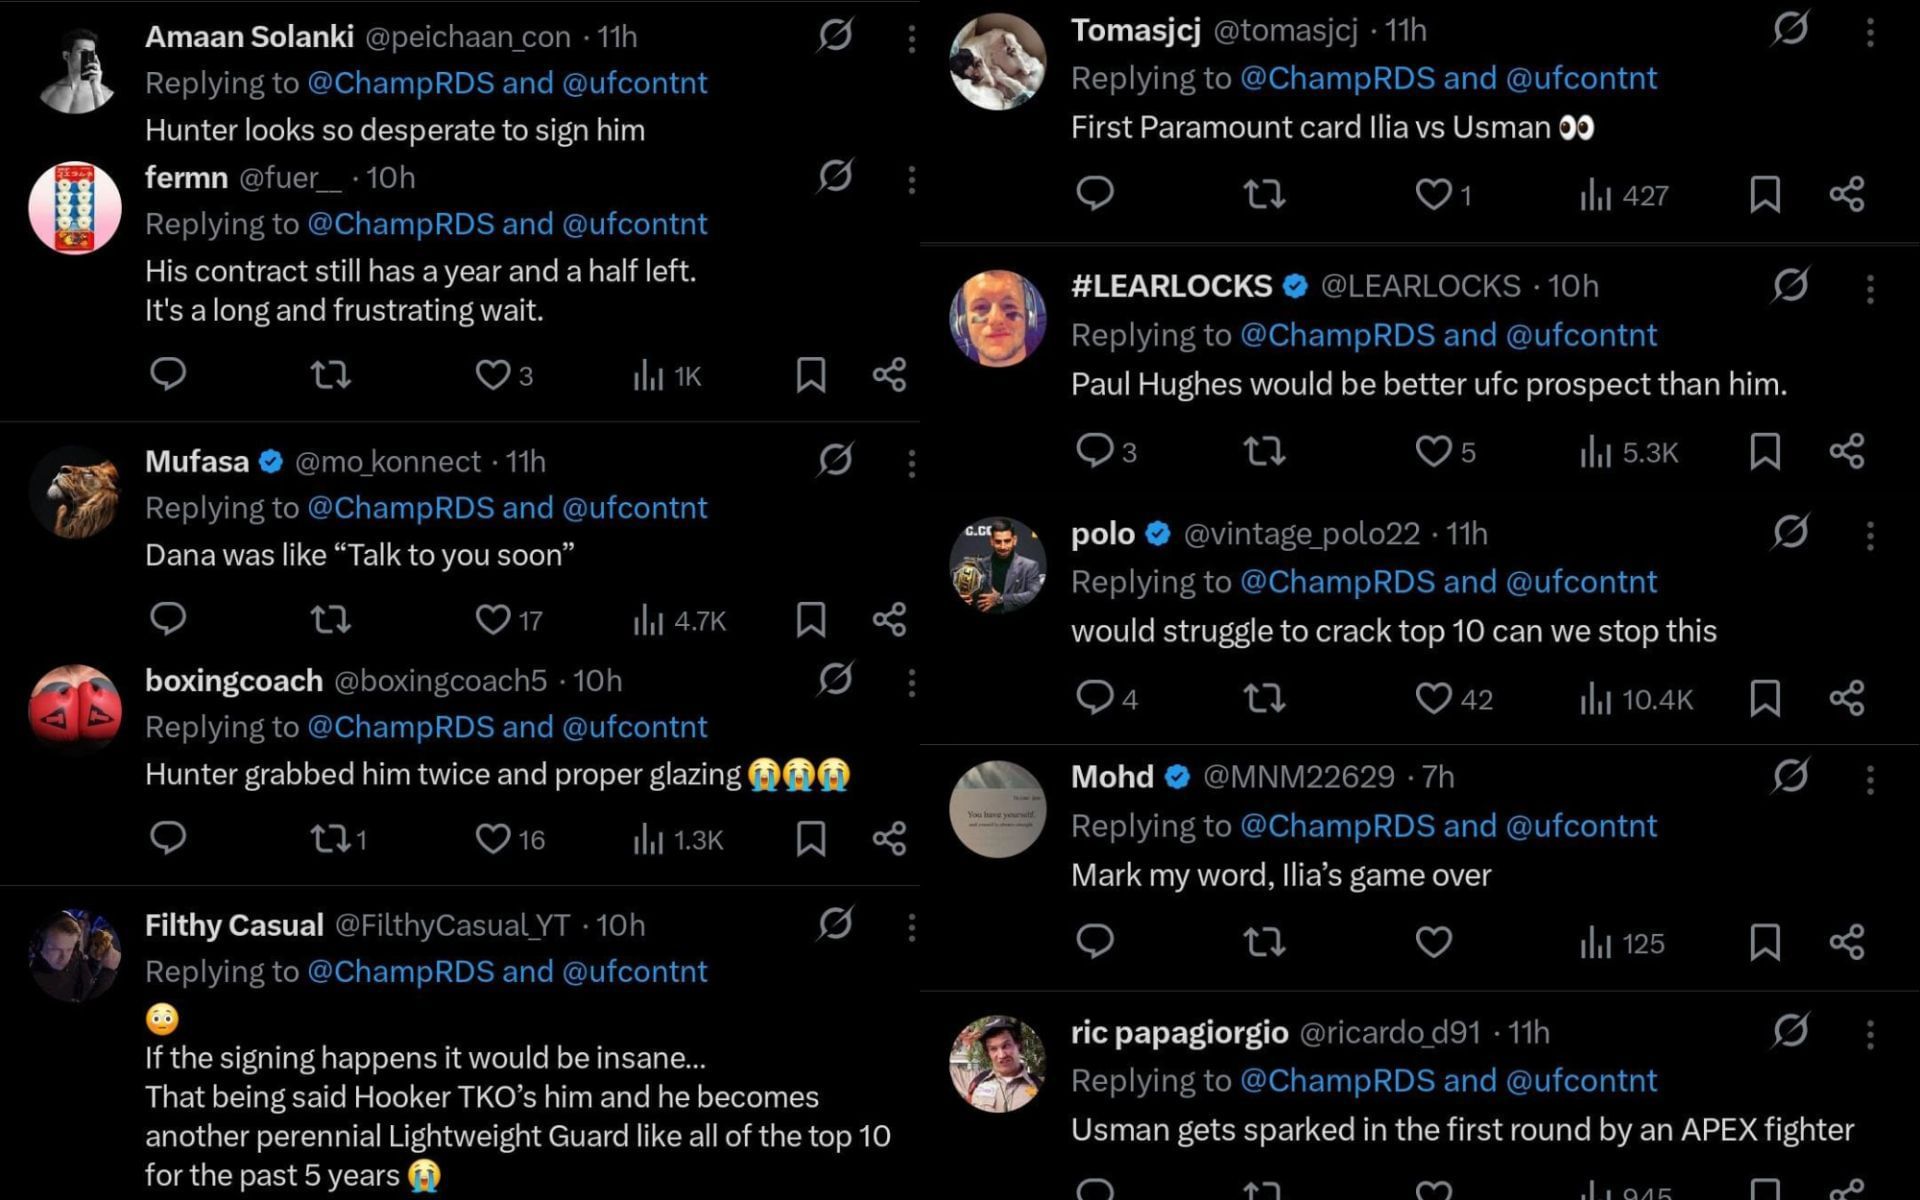Share Tomasjcj's Paramount card tweet
1920x1200 pixels.
click(1846, 194)
